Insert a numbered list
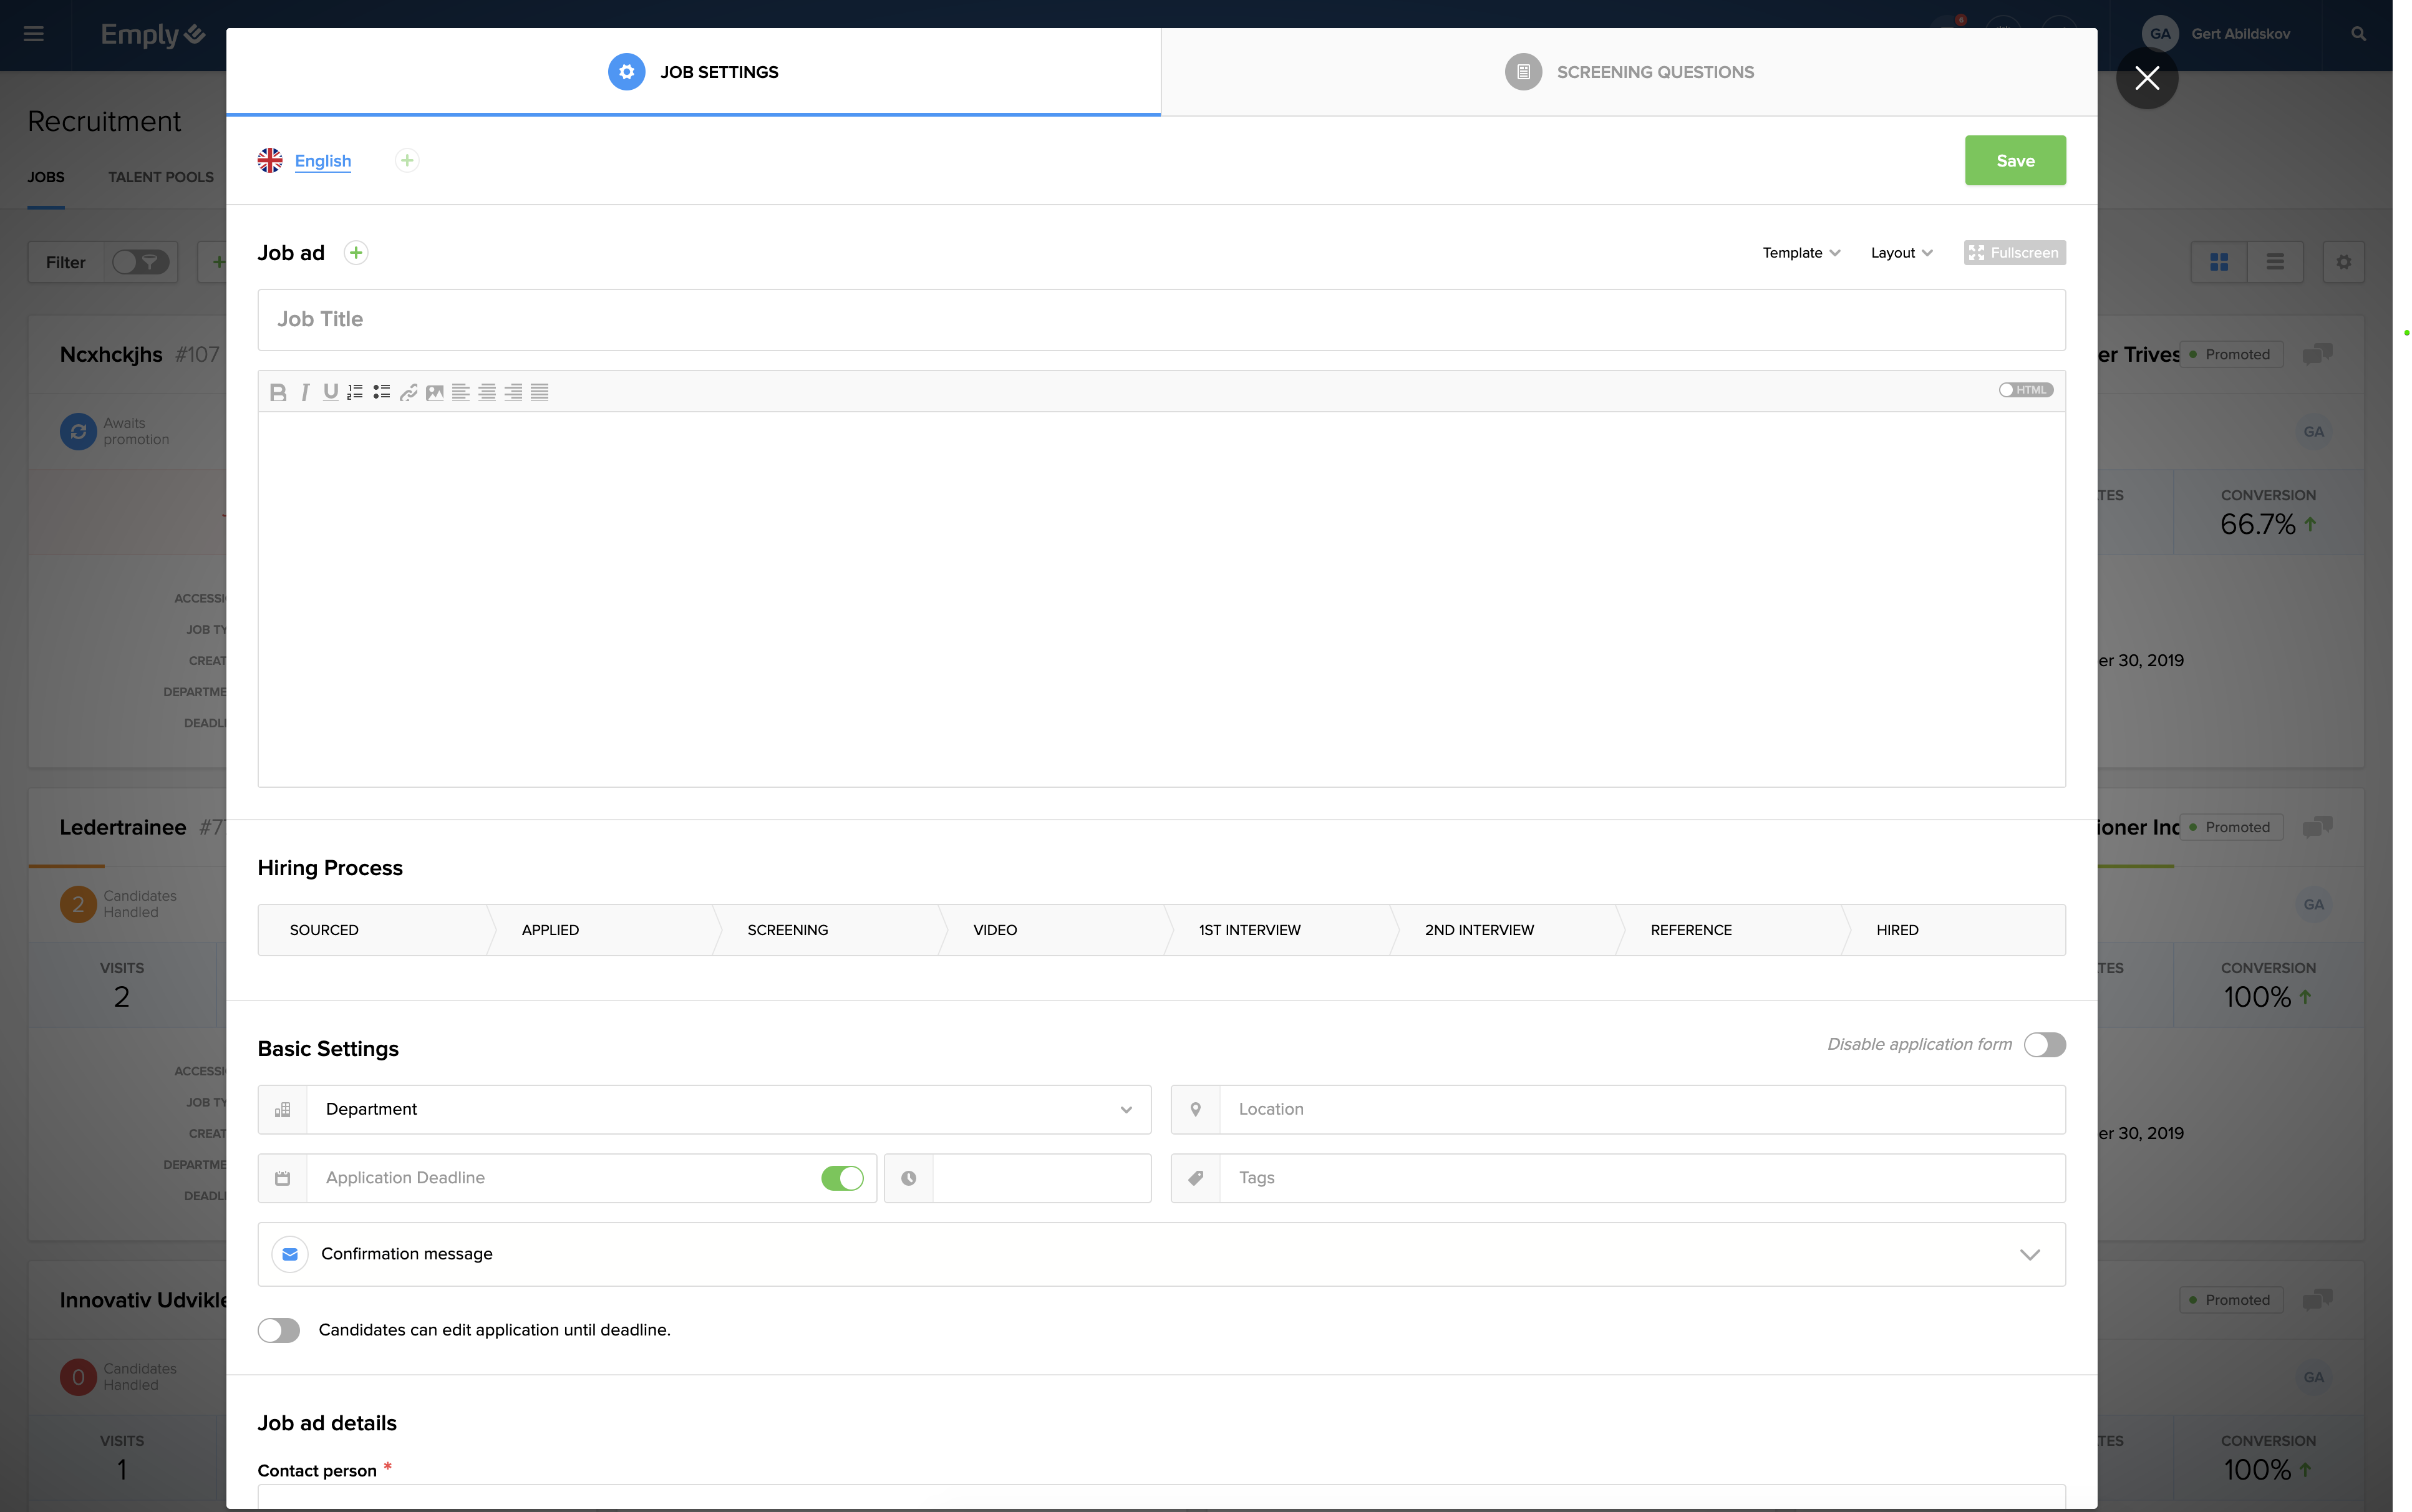The height and width of the screenshot is (1512, 2412). click(355, 392)
